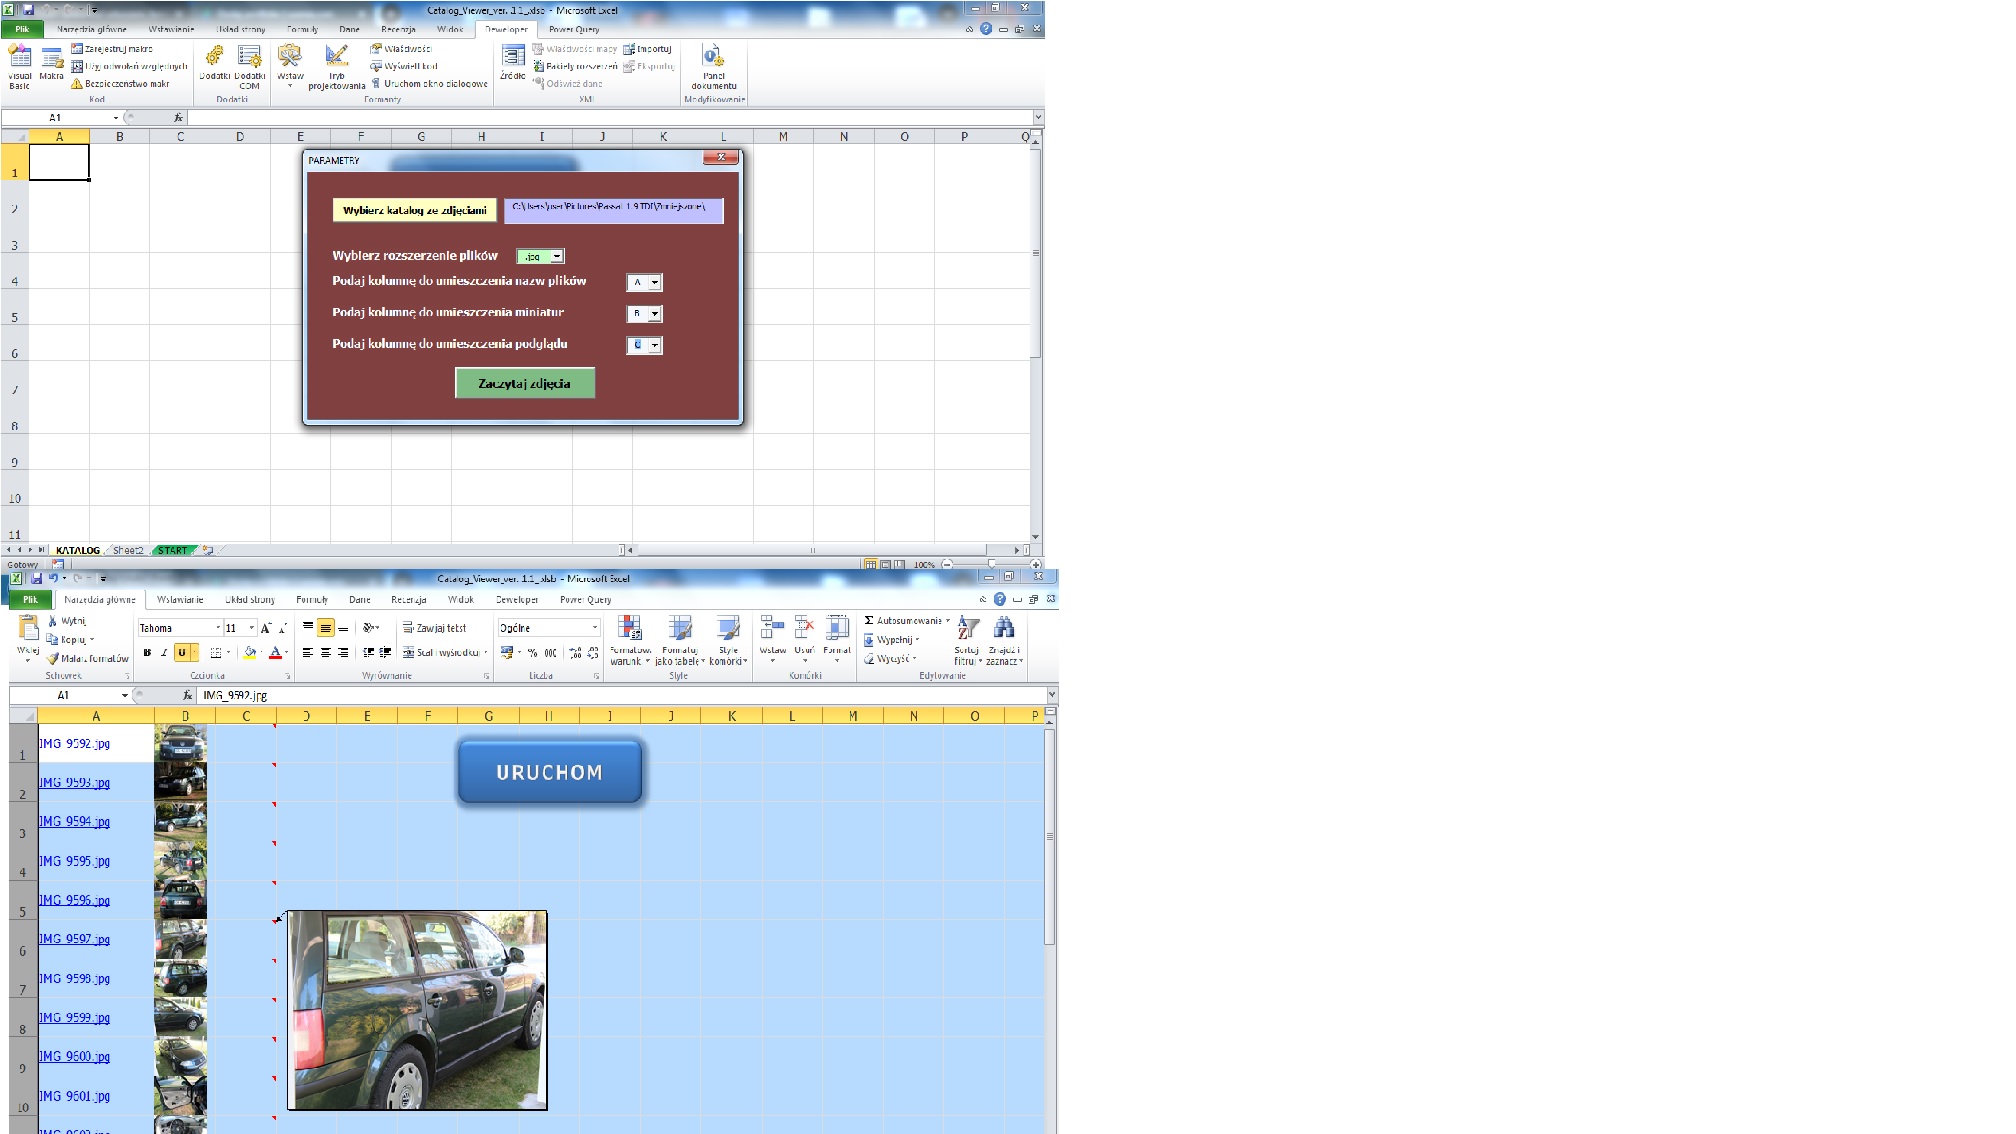This screenshot has width=2016, height=1134.
Task: Open Visual Basic editor in top Excel window
Action: [x=19, y=66]
